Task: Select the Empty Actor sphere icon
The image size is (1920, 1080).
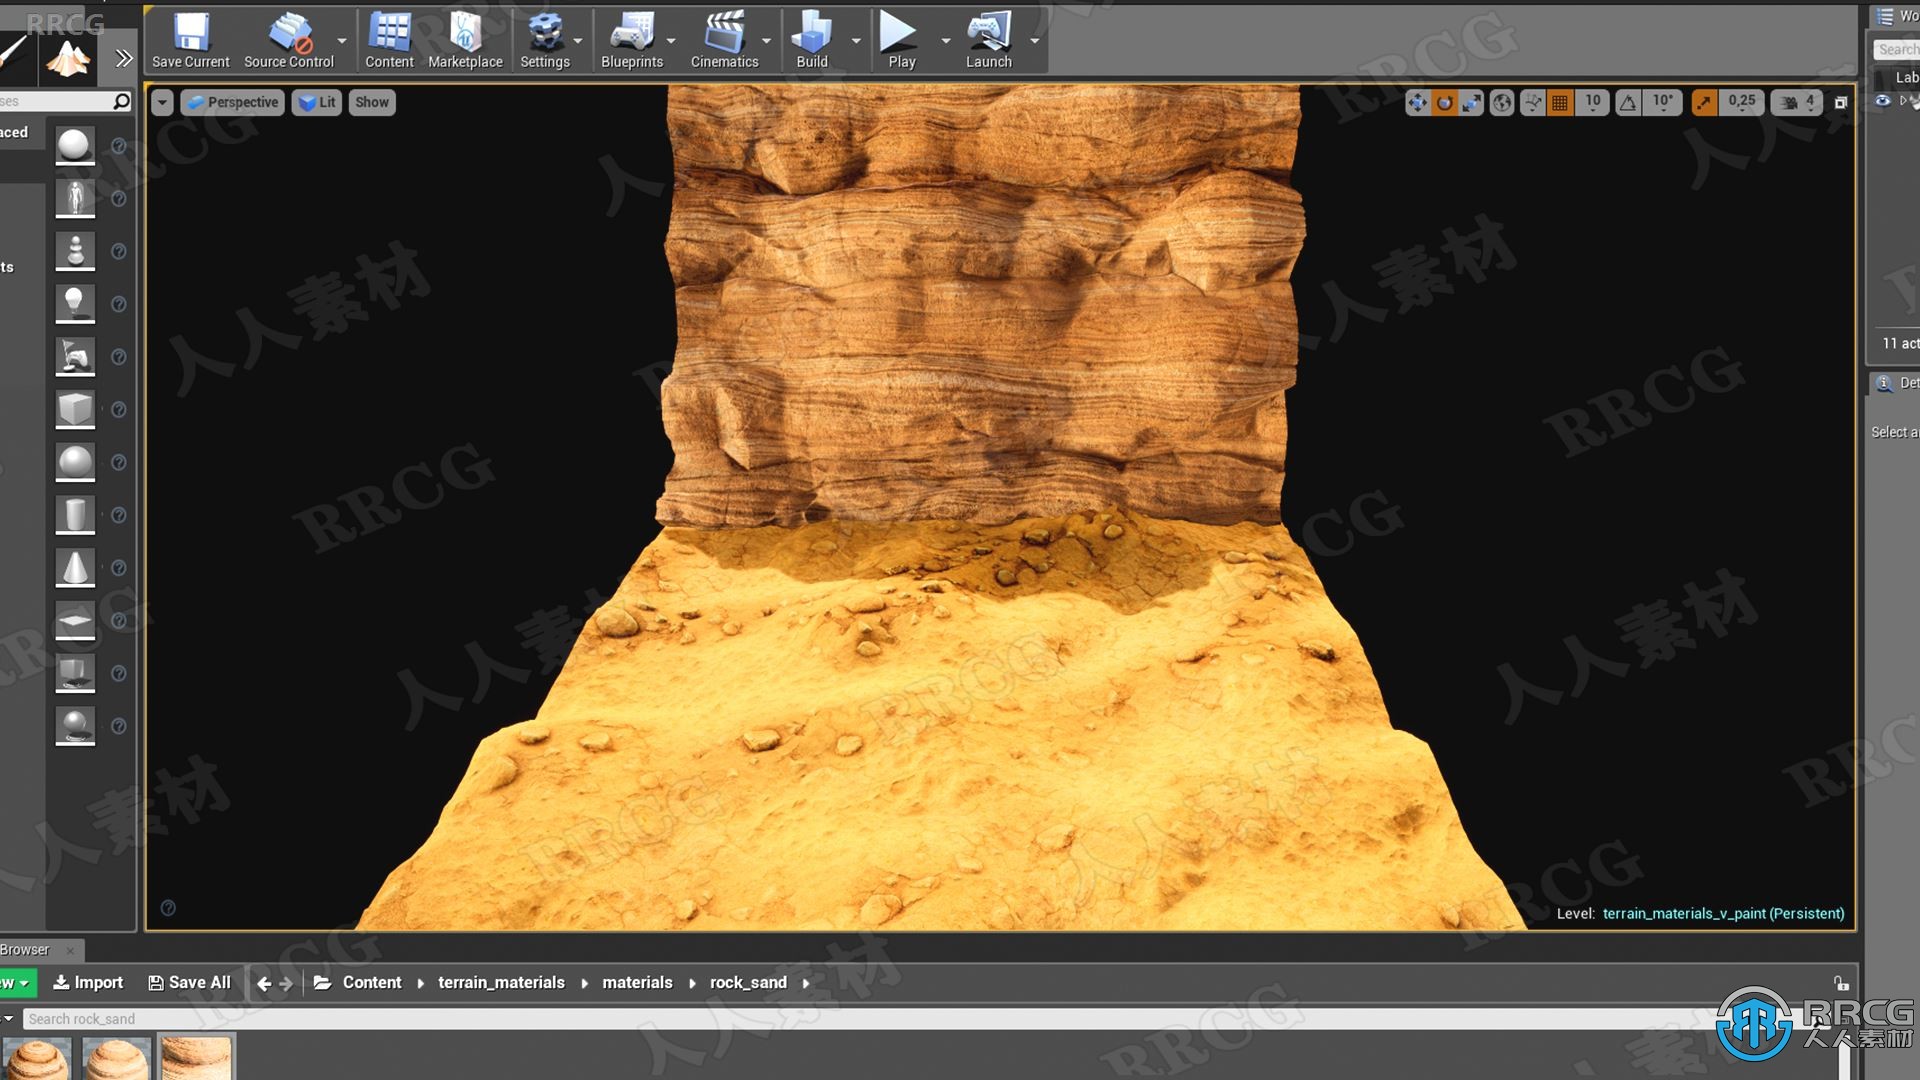Action: [75, 145]
